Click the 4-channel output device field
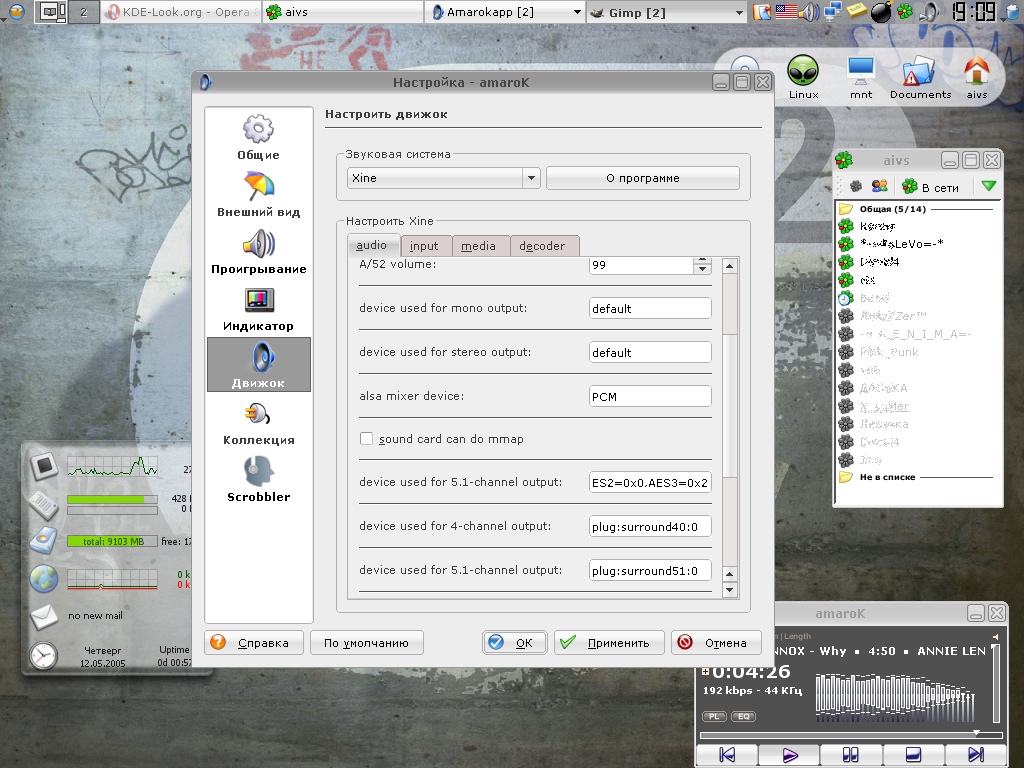Image resolution: width=1024 pixels, height=768 pixels. click(x=650, y=526)
